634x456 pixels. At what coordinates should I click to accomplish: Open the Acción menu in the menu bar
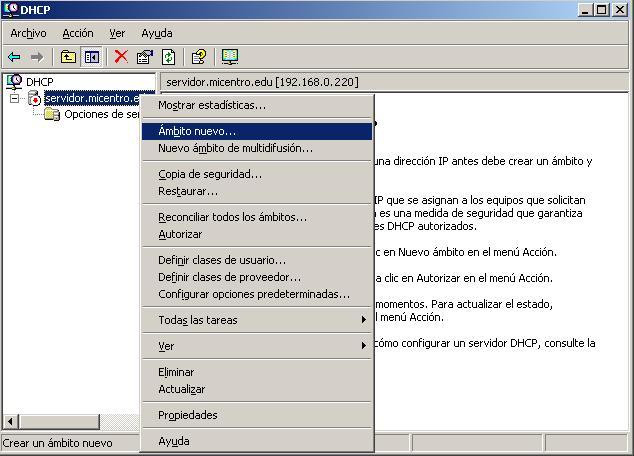point(77,33)
